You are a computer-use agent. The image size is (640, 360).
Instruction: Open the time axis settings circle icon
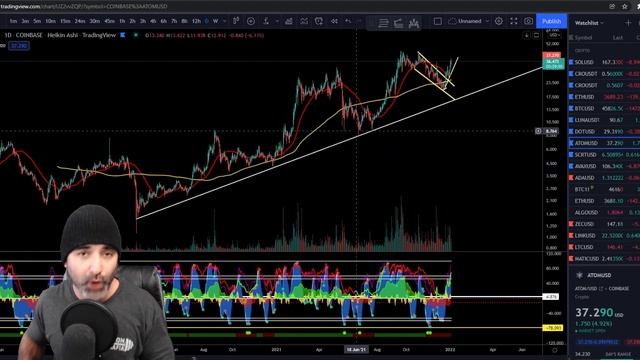click(x=554, y=350)
